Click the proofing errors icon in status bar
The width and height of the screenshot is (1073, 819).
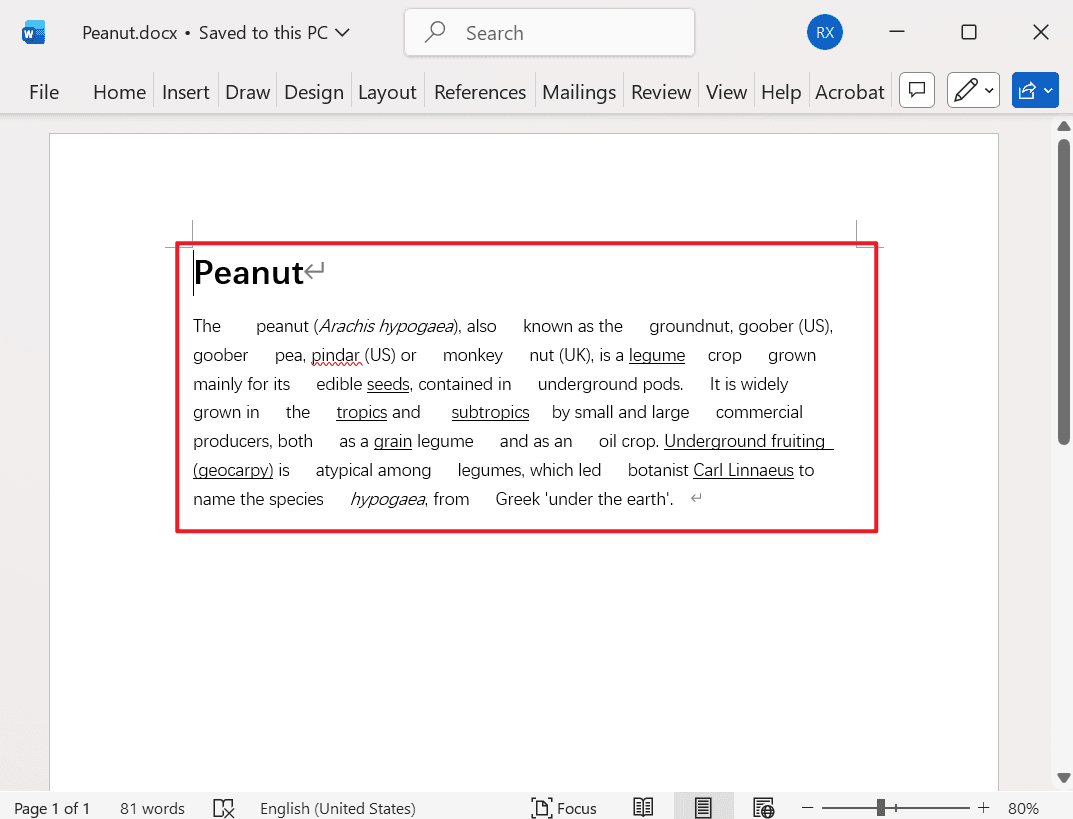[224, 808]
